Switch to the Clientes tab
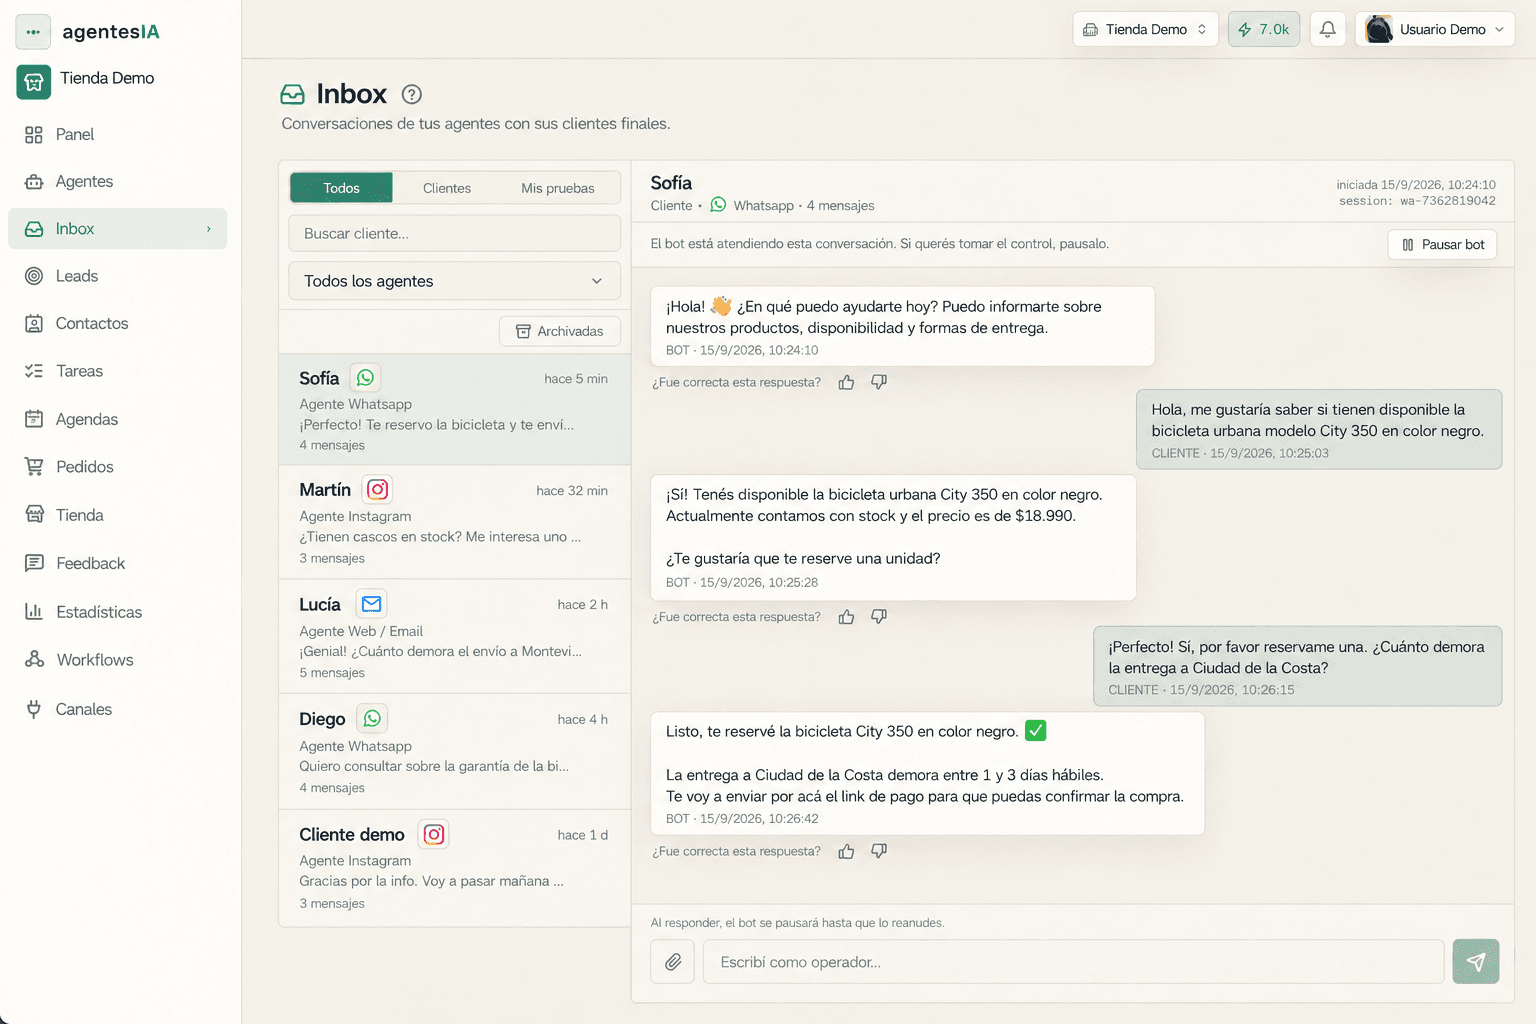 click(447, 188)
